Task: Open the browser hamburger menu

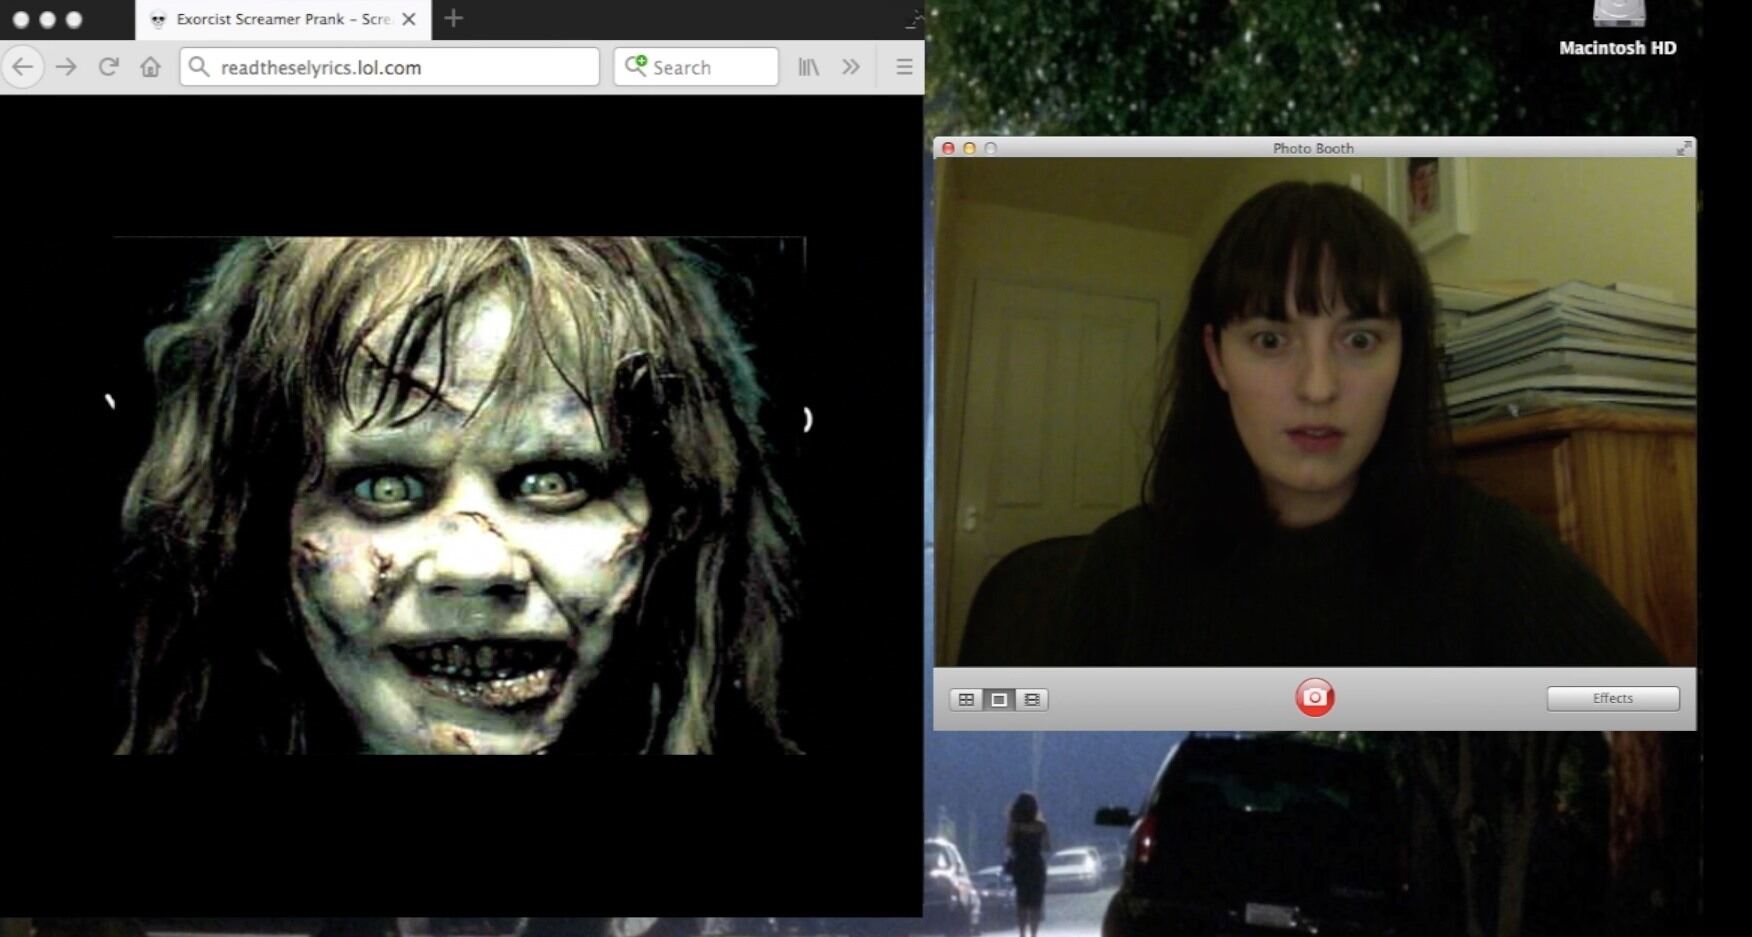Action: tap(904, 67)
